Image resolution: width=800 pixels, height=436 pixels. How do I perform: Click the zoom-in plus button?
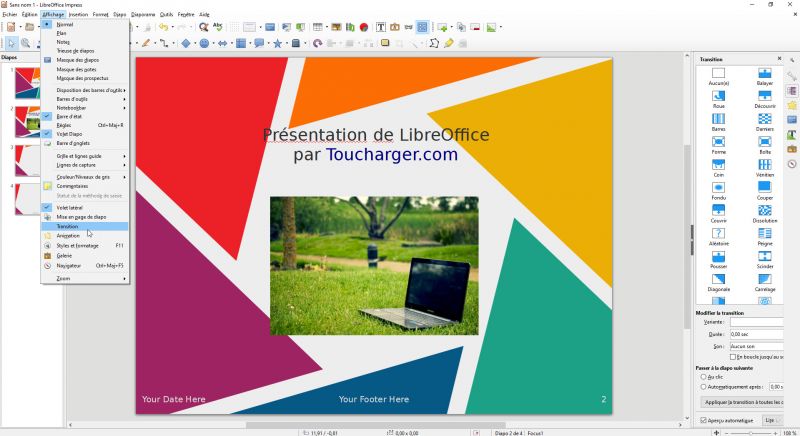[778, 432]
